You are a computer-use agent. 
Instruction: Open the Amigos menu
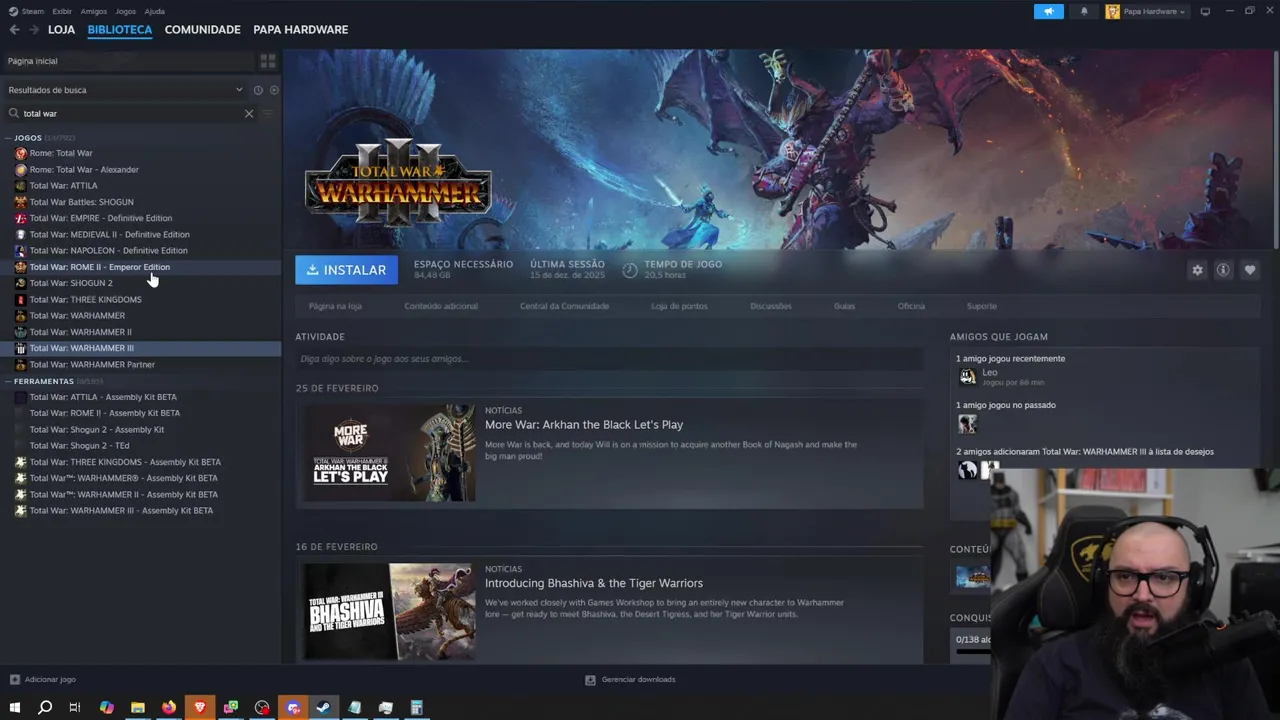(x=94, y=12)
